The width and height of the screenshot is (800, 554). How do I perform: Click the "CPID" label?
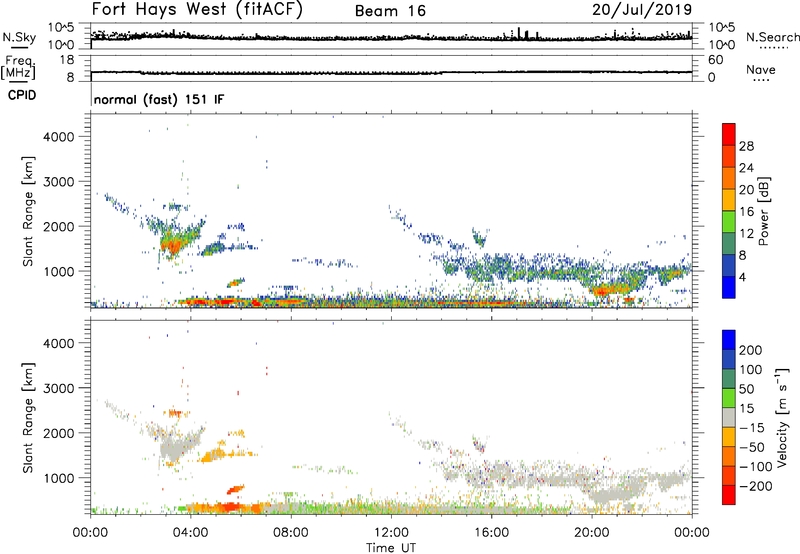[x=22, y=95]
